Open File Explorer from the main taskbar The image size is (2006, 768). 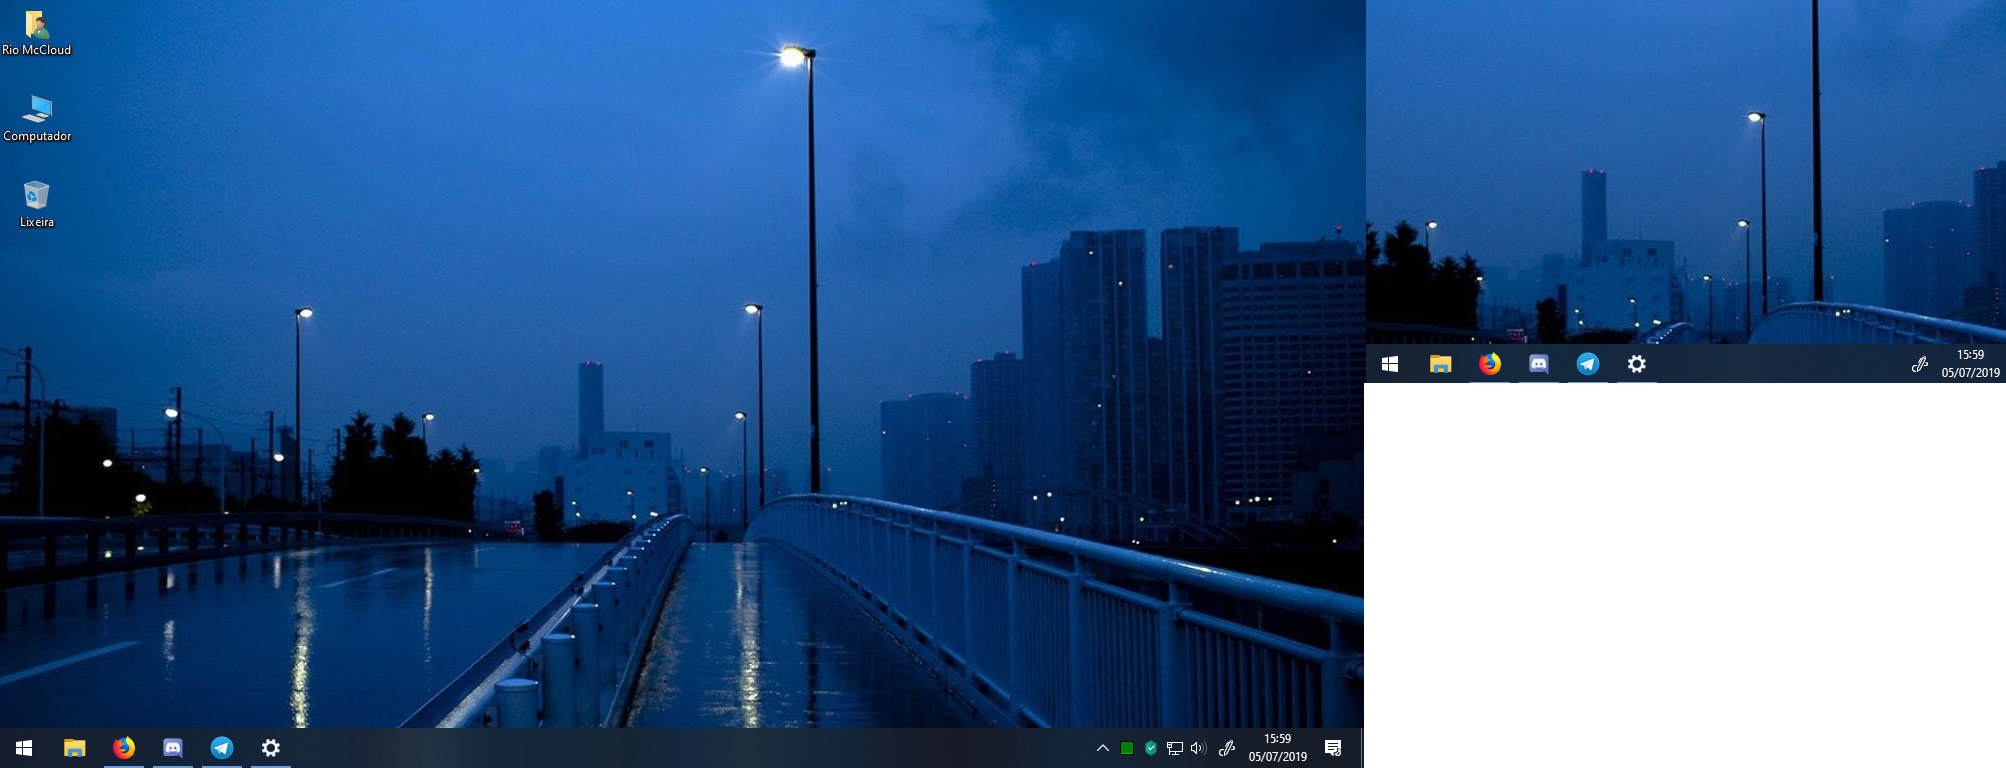click(x=74, y=748)
